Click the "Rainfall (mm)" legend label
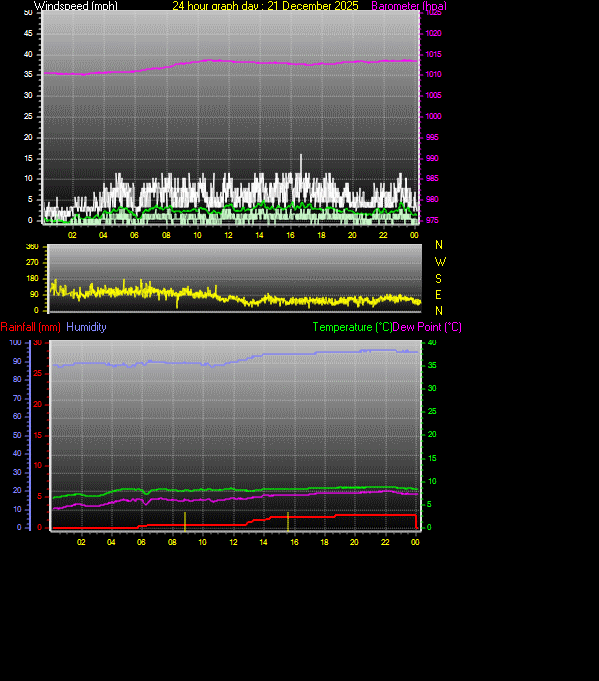 click(x=30, y=327)
